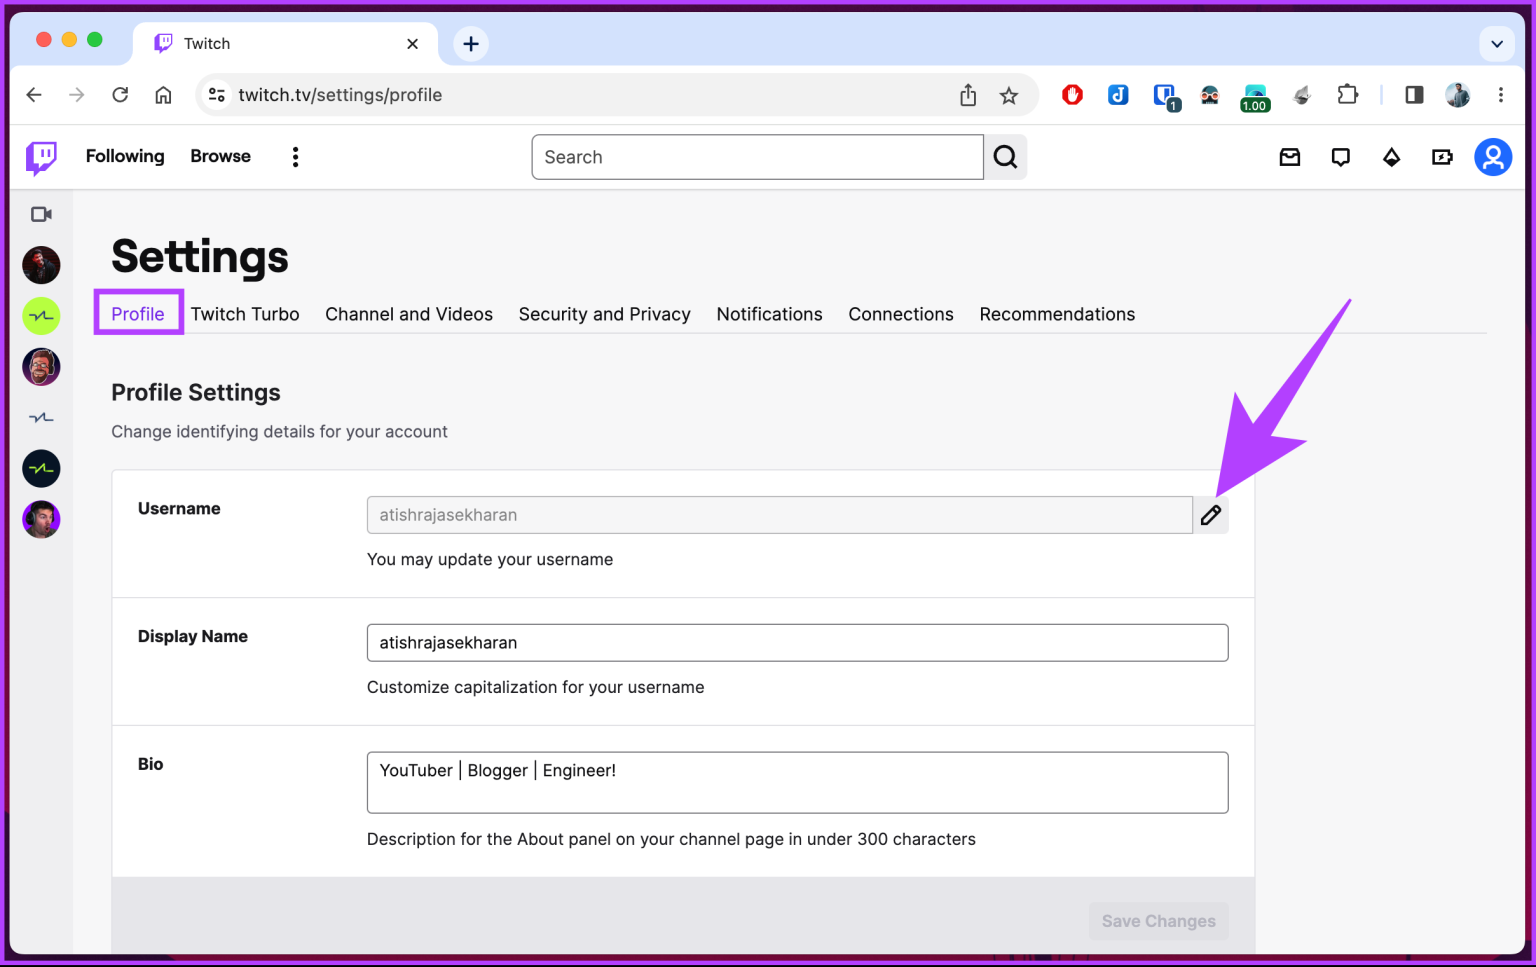Click the Save Changes button
Viewport: 1536px width, 967px height.
[x=1158, y=921]
